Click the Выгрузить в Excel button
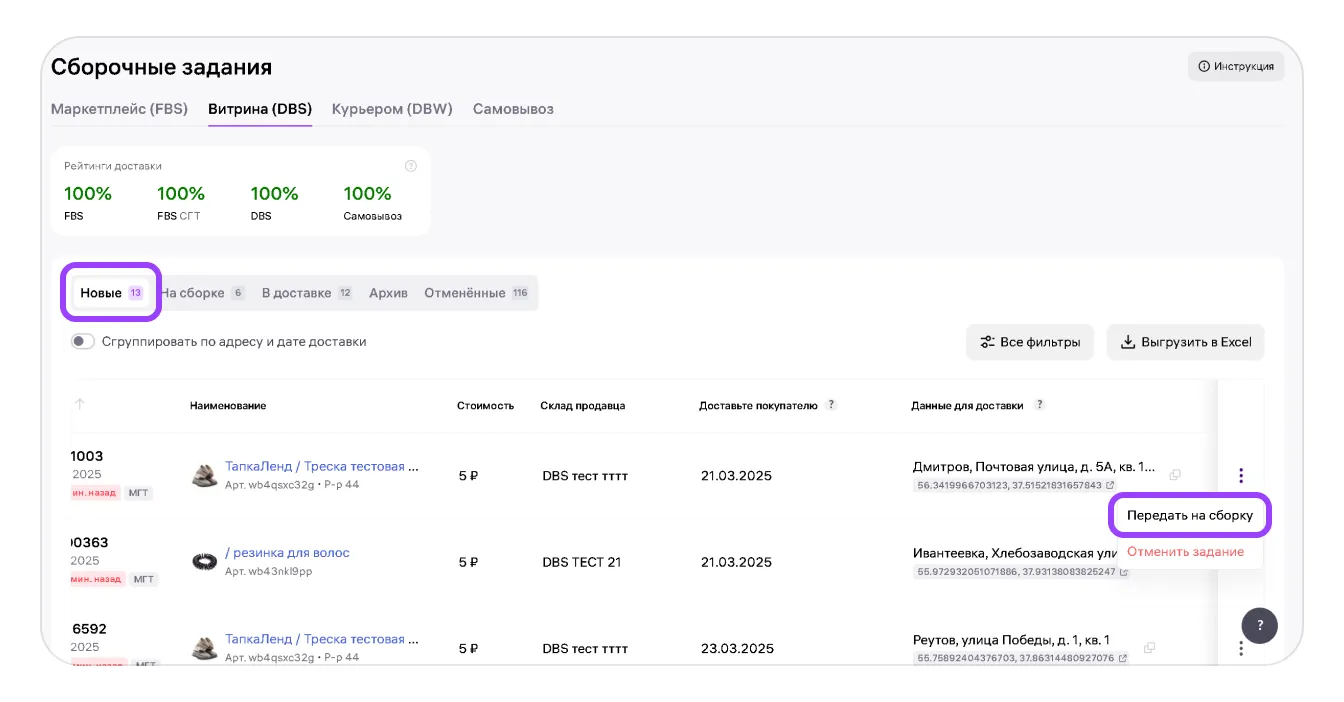The width and height of the screenshot is (1344, 702). [x=1185, y=342]
